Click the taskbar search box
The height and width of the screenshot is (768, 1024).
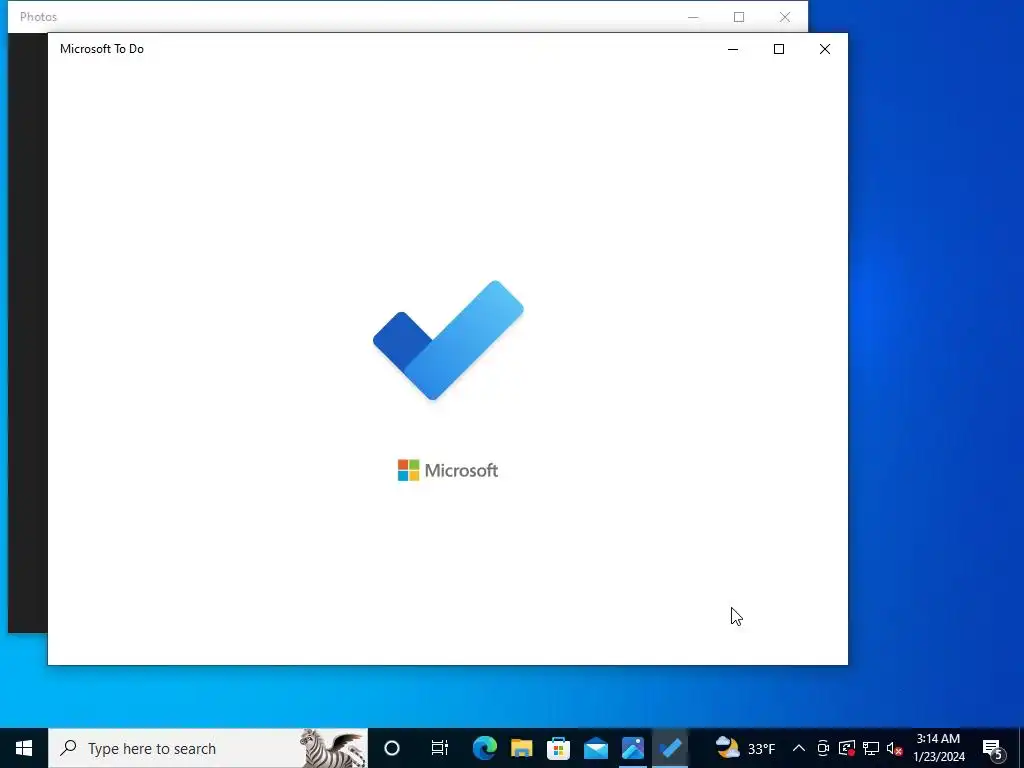(208, 748)
